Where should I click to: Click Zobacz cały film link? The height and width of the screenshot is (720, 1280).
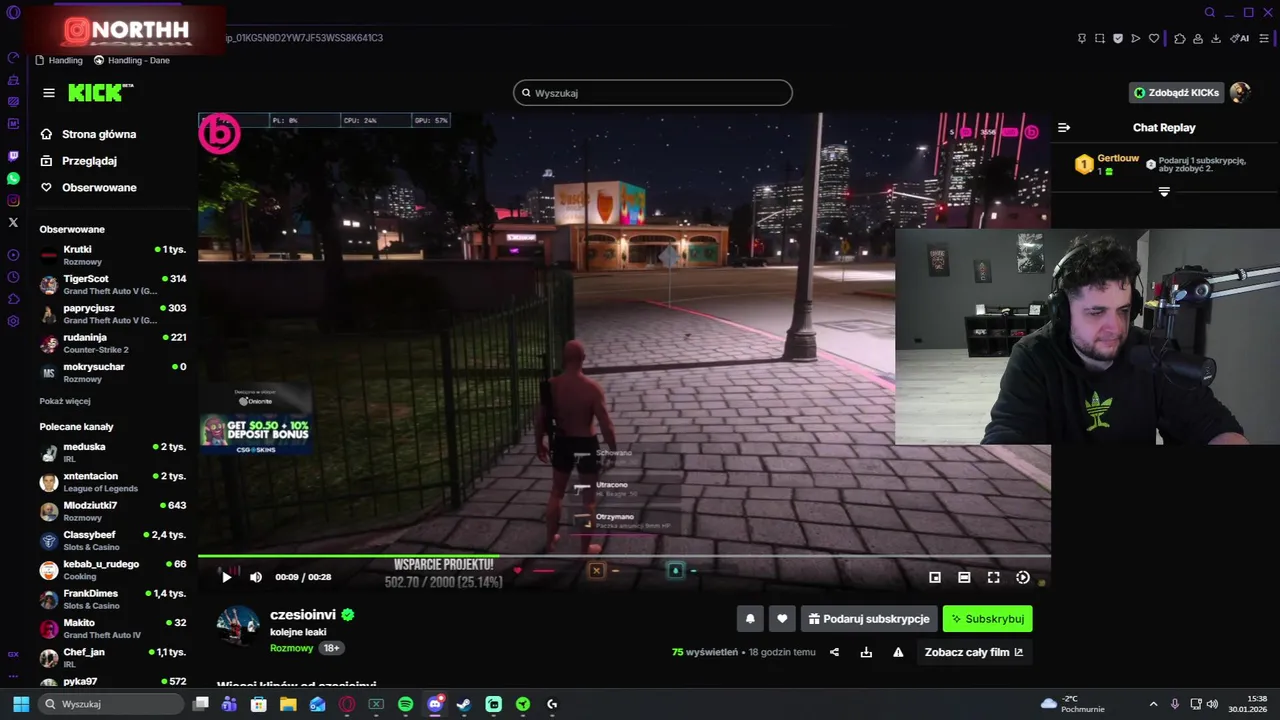click(x=974, y=652)
